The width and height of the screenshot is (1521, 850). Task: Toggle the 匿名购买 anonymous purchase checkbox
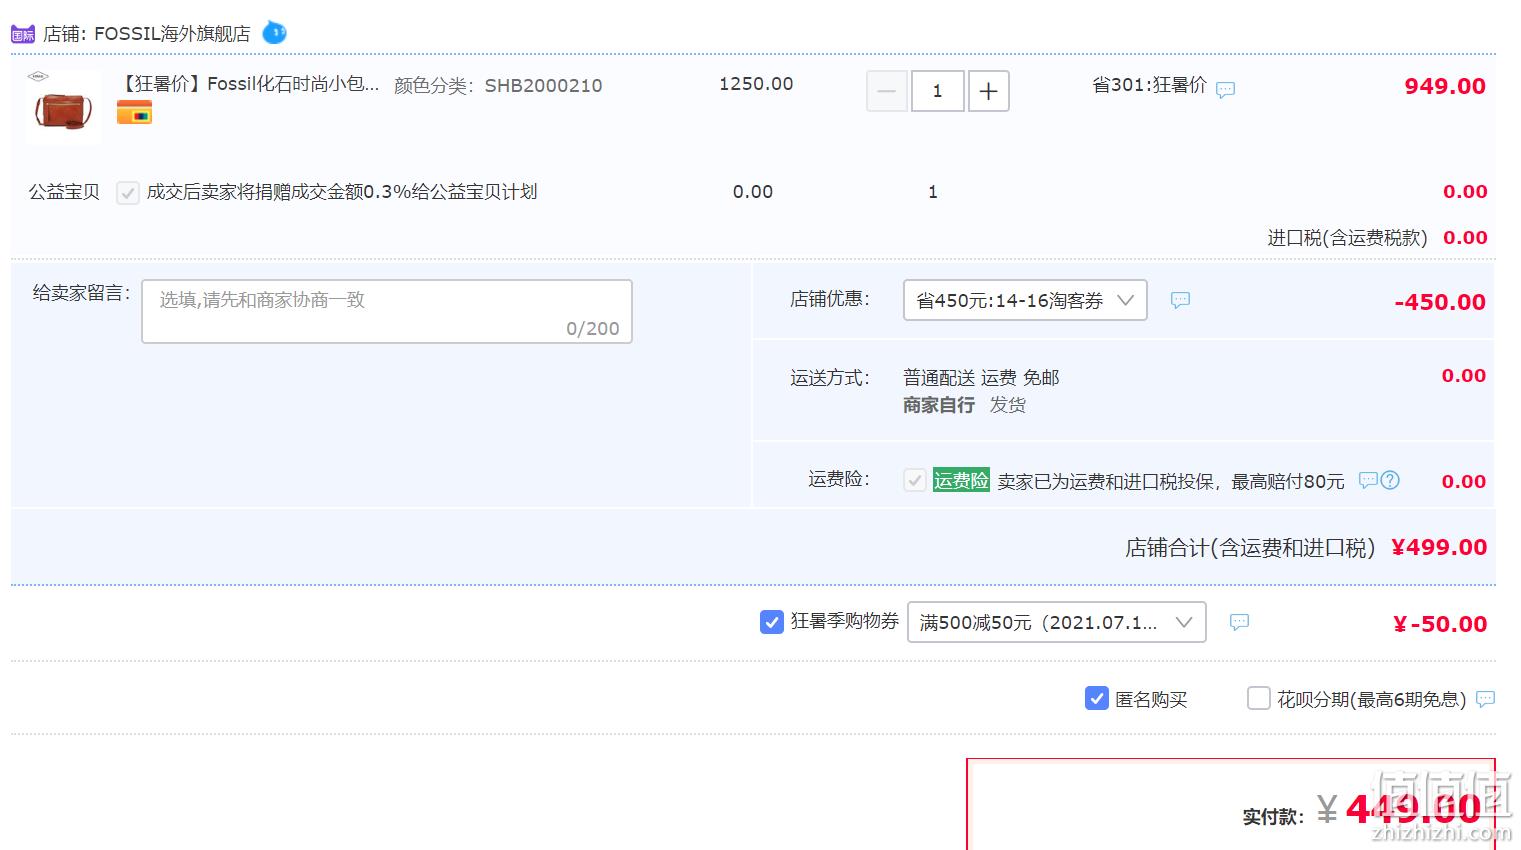tap(1096, 698)
